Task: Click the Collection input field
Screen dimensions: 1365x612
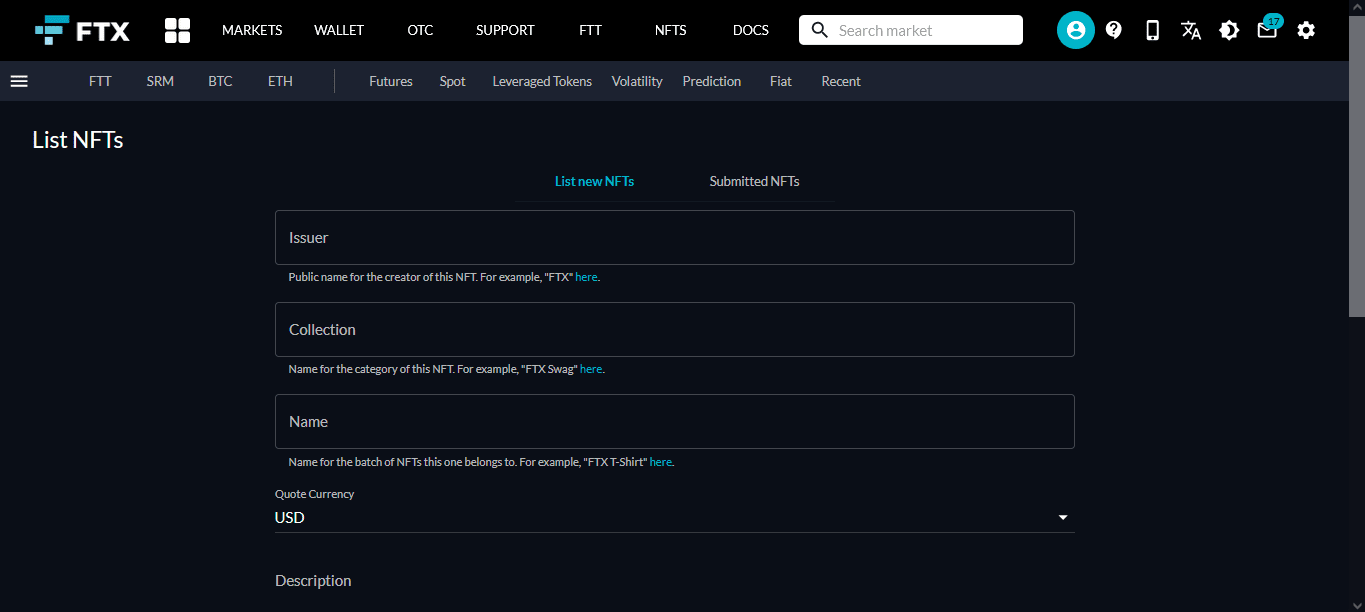Action: [675, 329]
